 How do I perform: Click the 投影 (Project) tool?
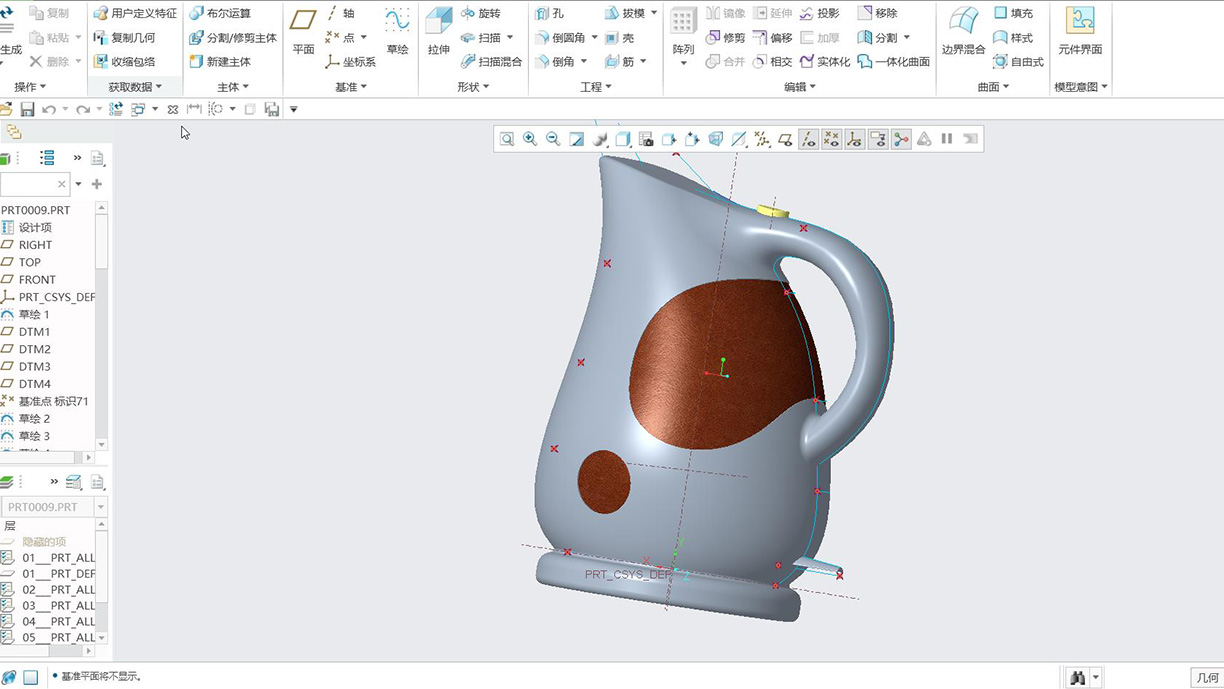click(x=819, y=14)
